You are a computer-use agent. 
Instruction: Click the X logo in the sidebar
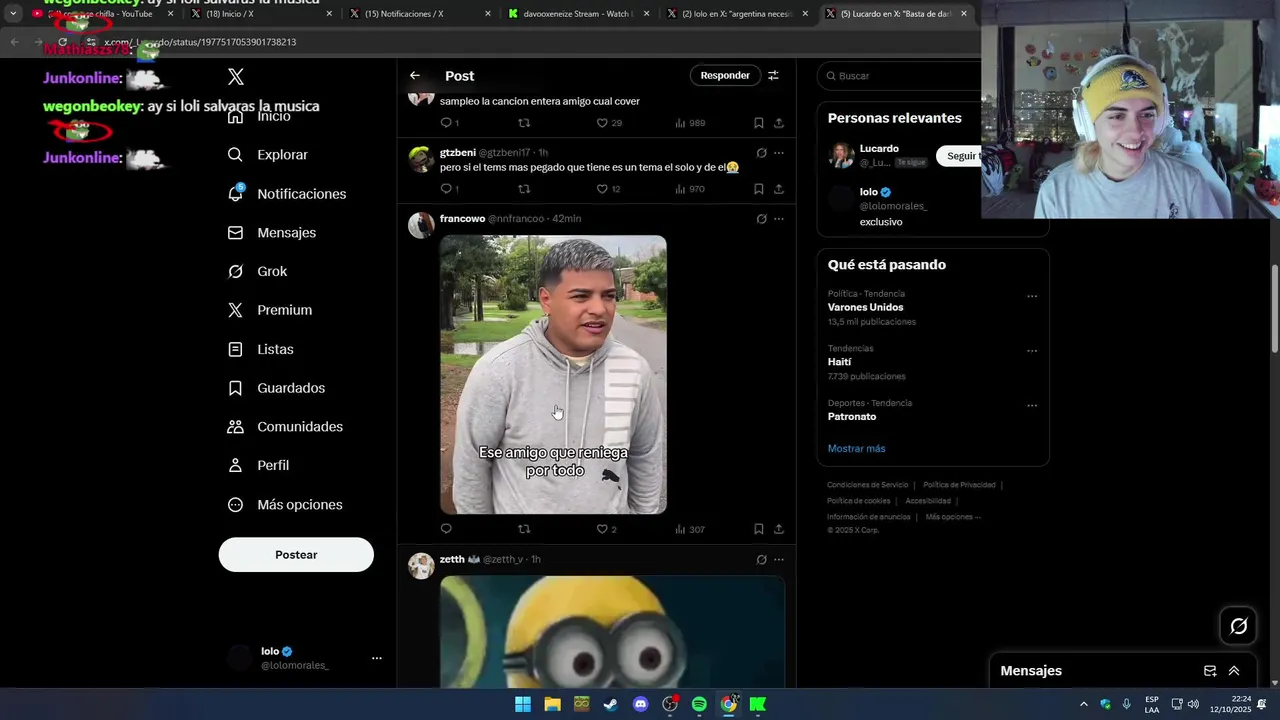pos(236,77)
